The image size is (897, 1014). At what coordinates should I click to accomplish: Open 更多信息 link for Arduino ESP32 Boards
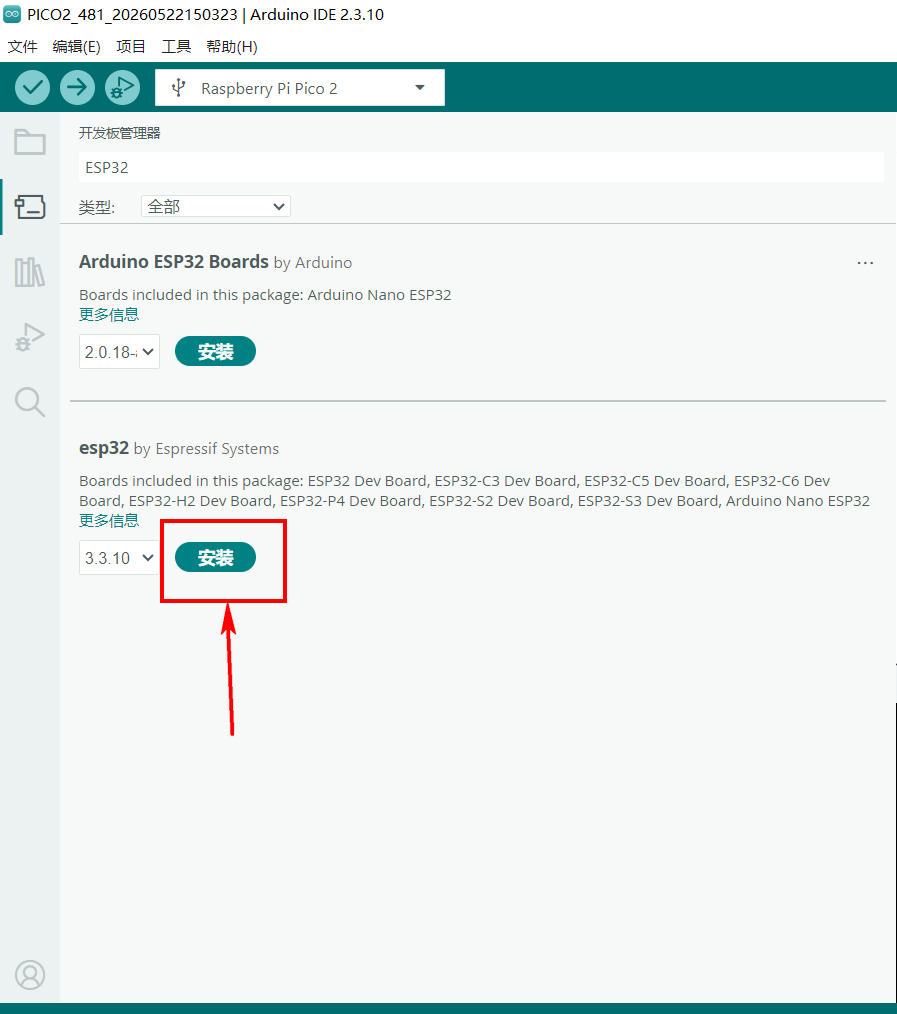(109, 315)
